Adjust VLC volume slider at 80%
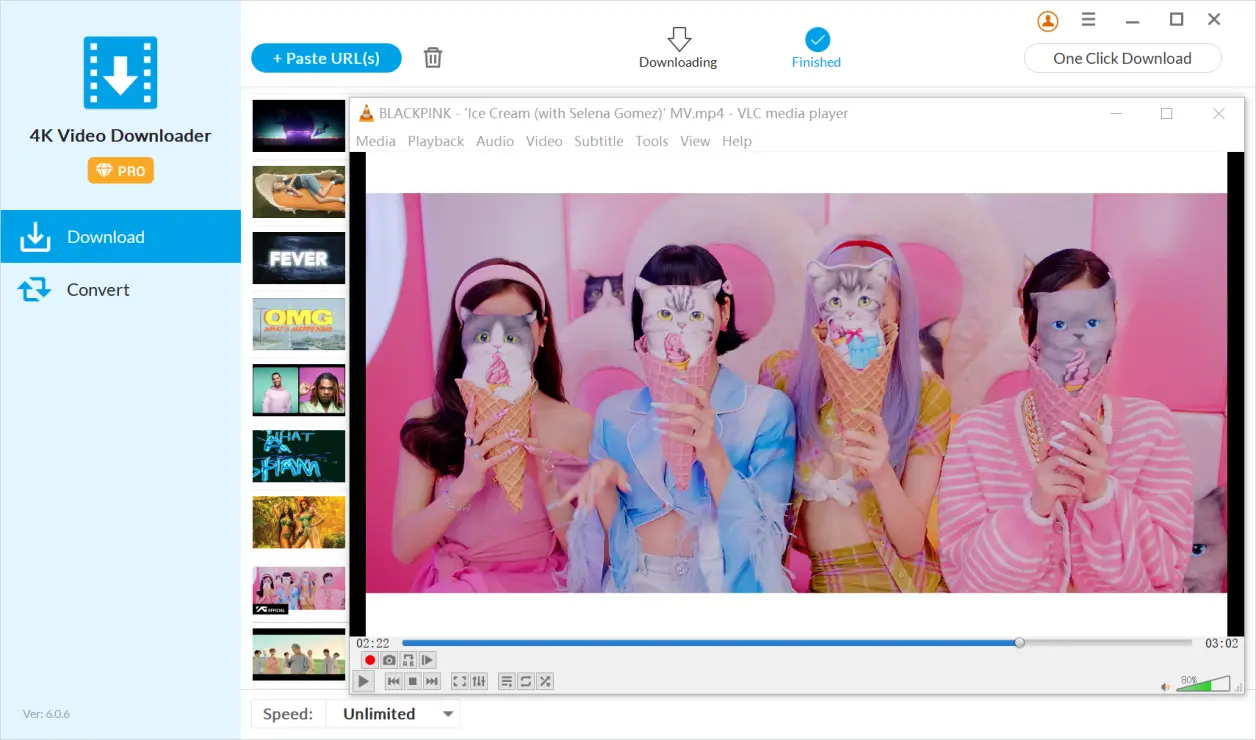The width and height of the screenshot is (1256, 740). click(x=1203, y=685)
